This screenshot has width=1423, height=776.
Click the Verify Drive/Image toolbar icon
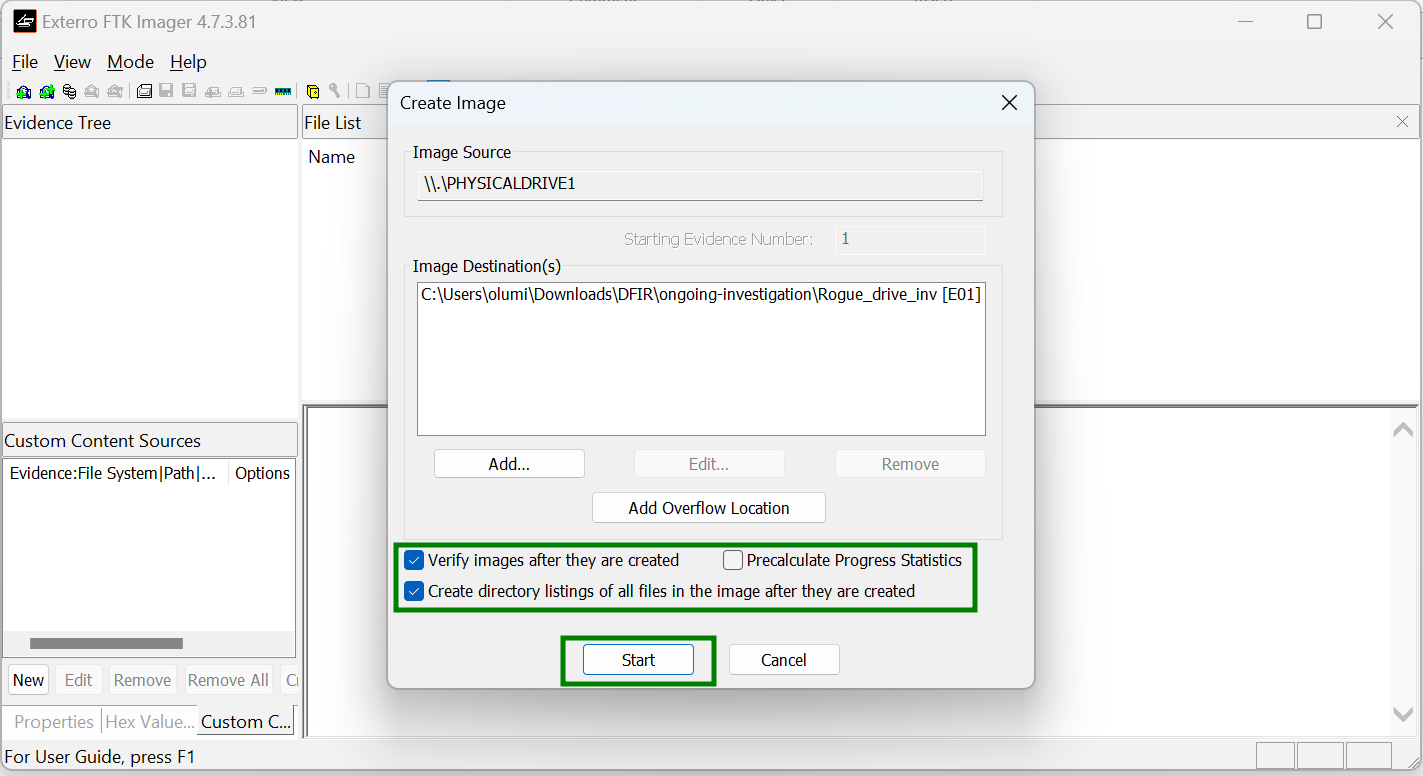[259, 92]
